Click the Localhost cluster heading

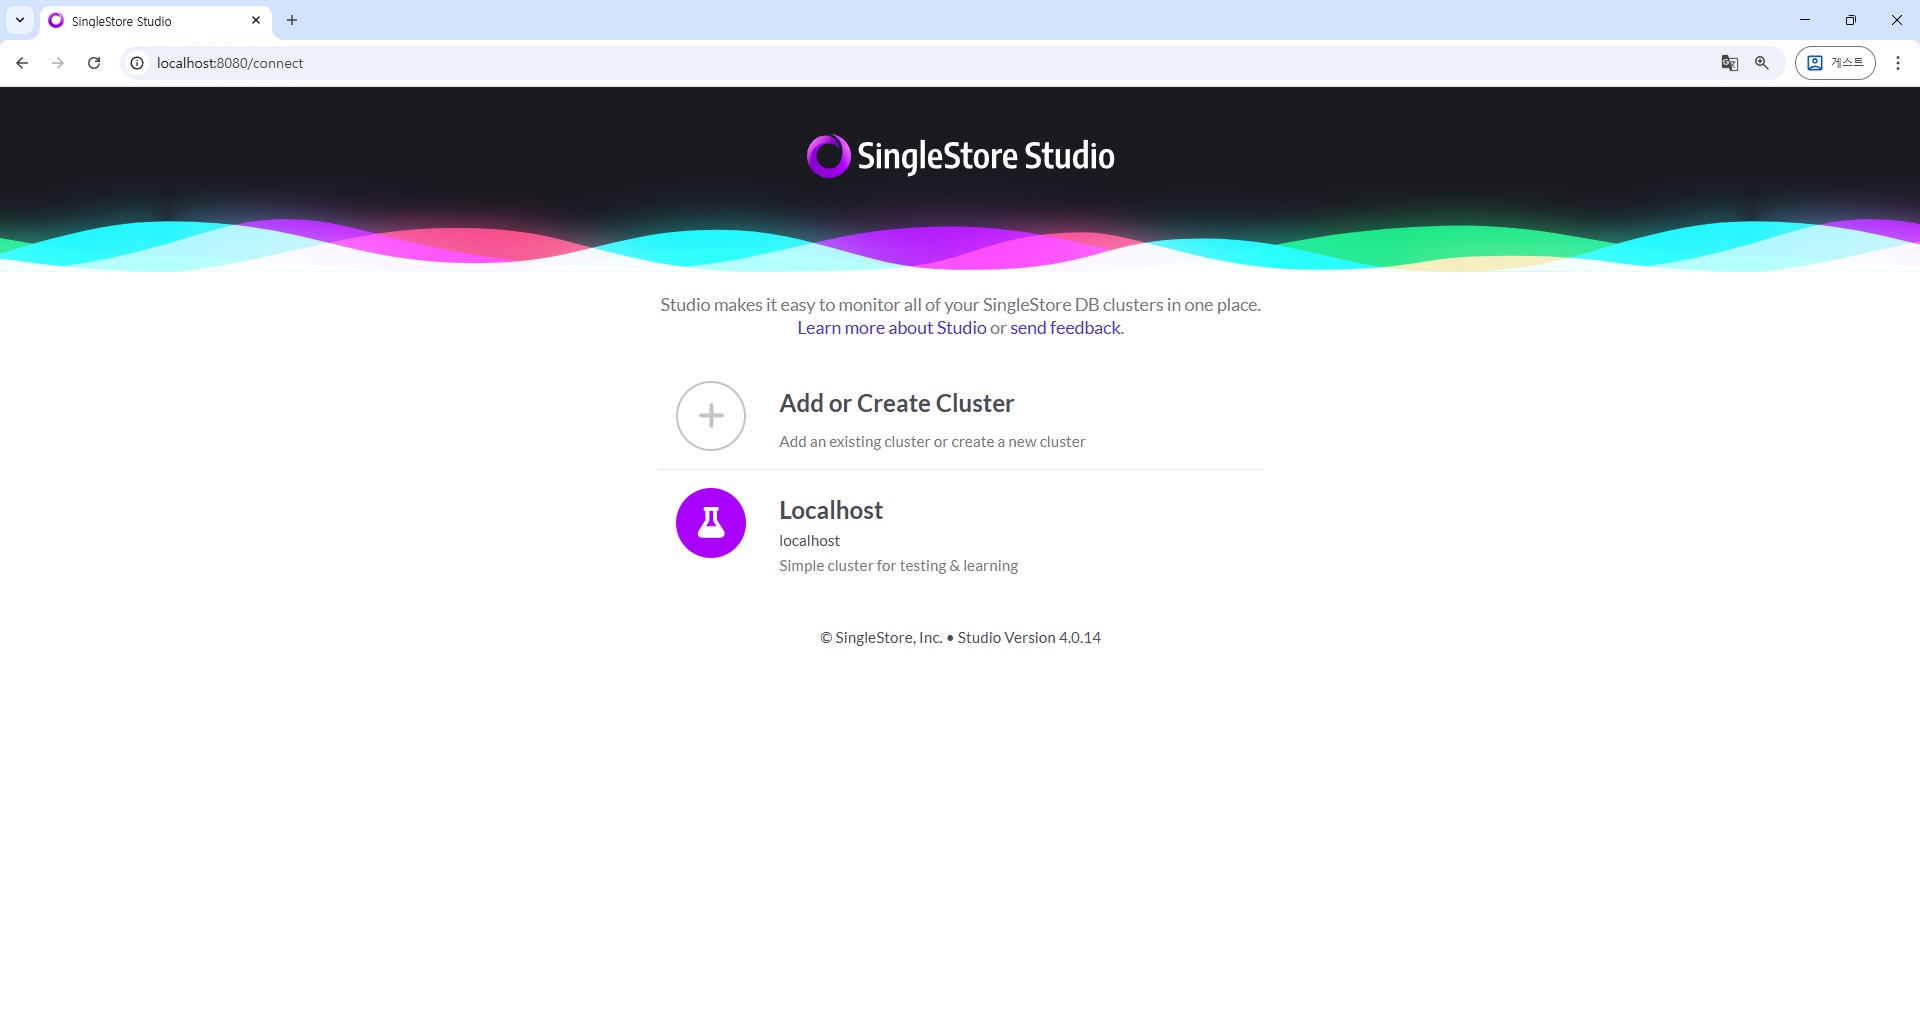[x=831, y=511]
